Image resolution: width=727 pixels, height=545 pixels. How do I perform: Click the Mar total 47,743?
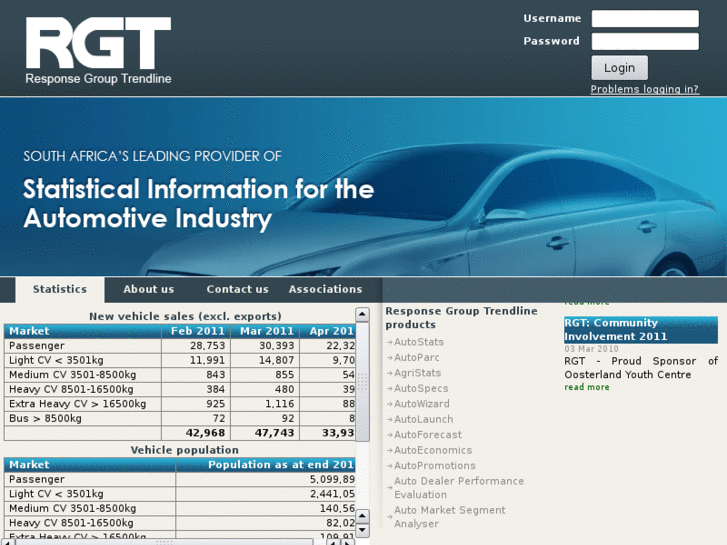[265, 433]
